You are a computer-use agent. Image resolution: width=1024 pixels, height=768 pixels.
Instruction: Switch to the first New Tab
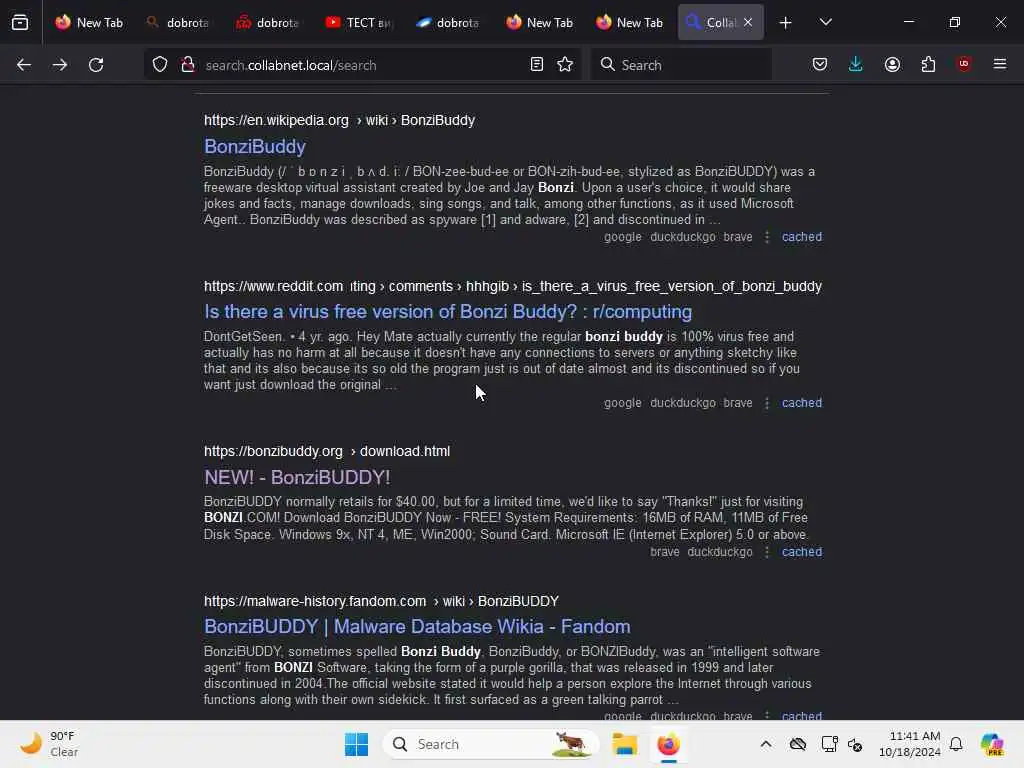[89, 22]
